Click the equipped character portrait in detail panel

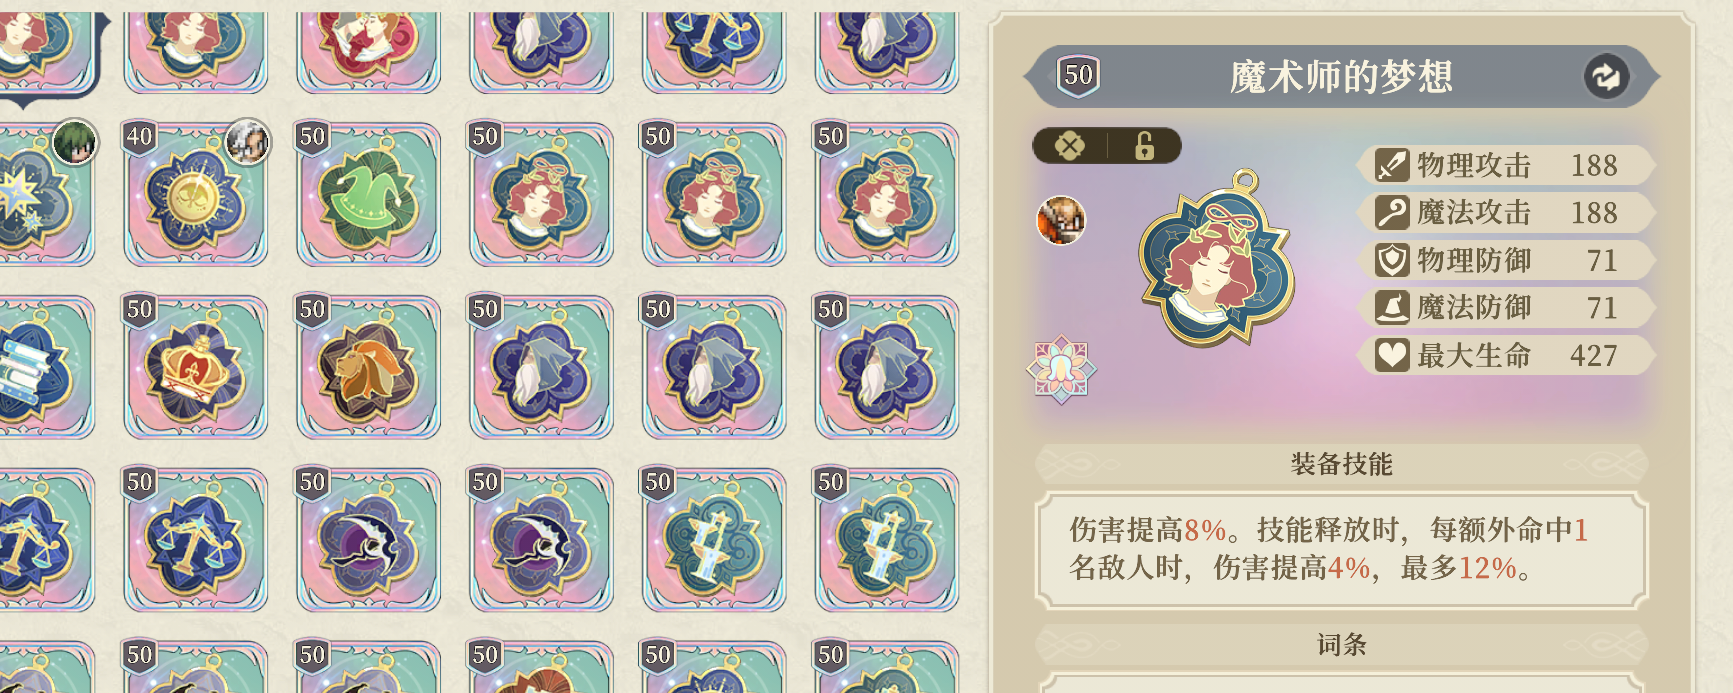[1061, 220]
